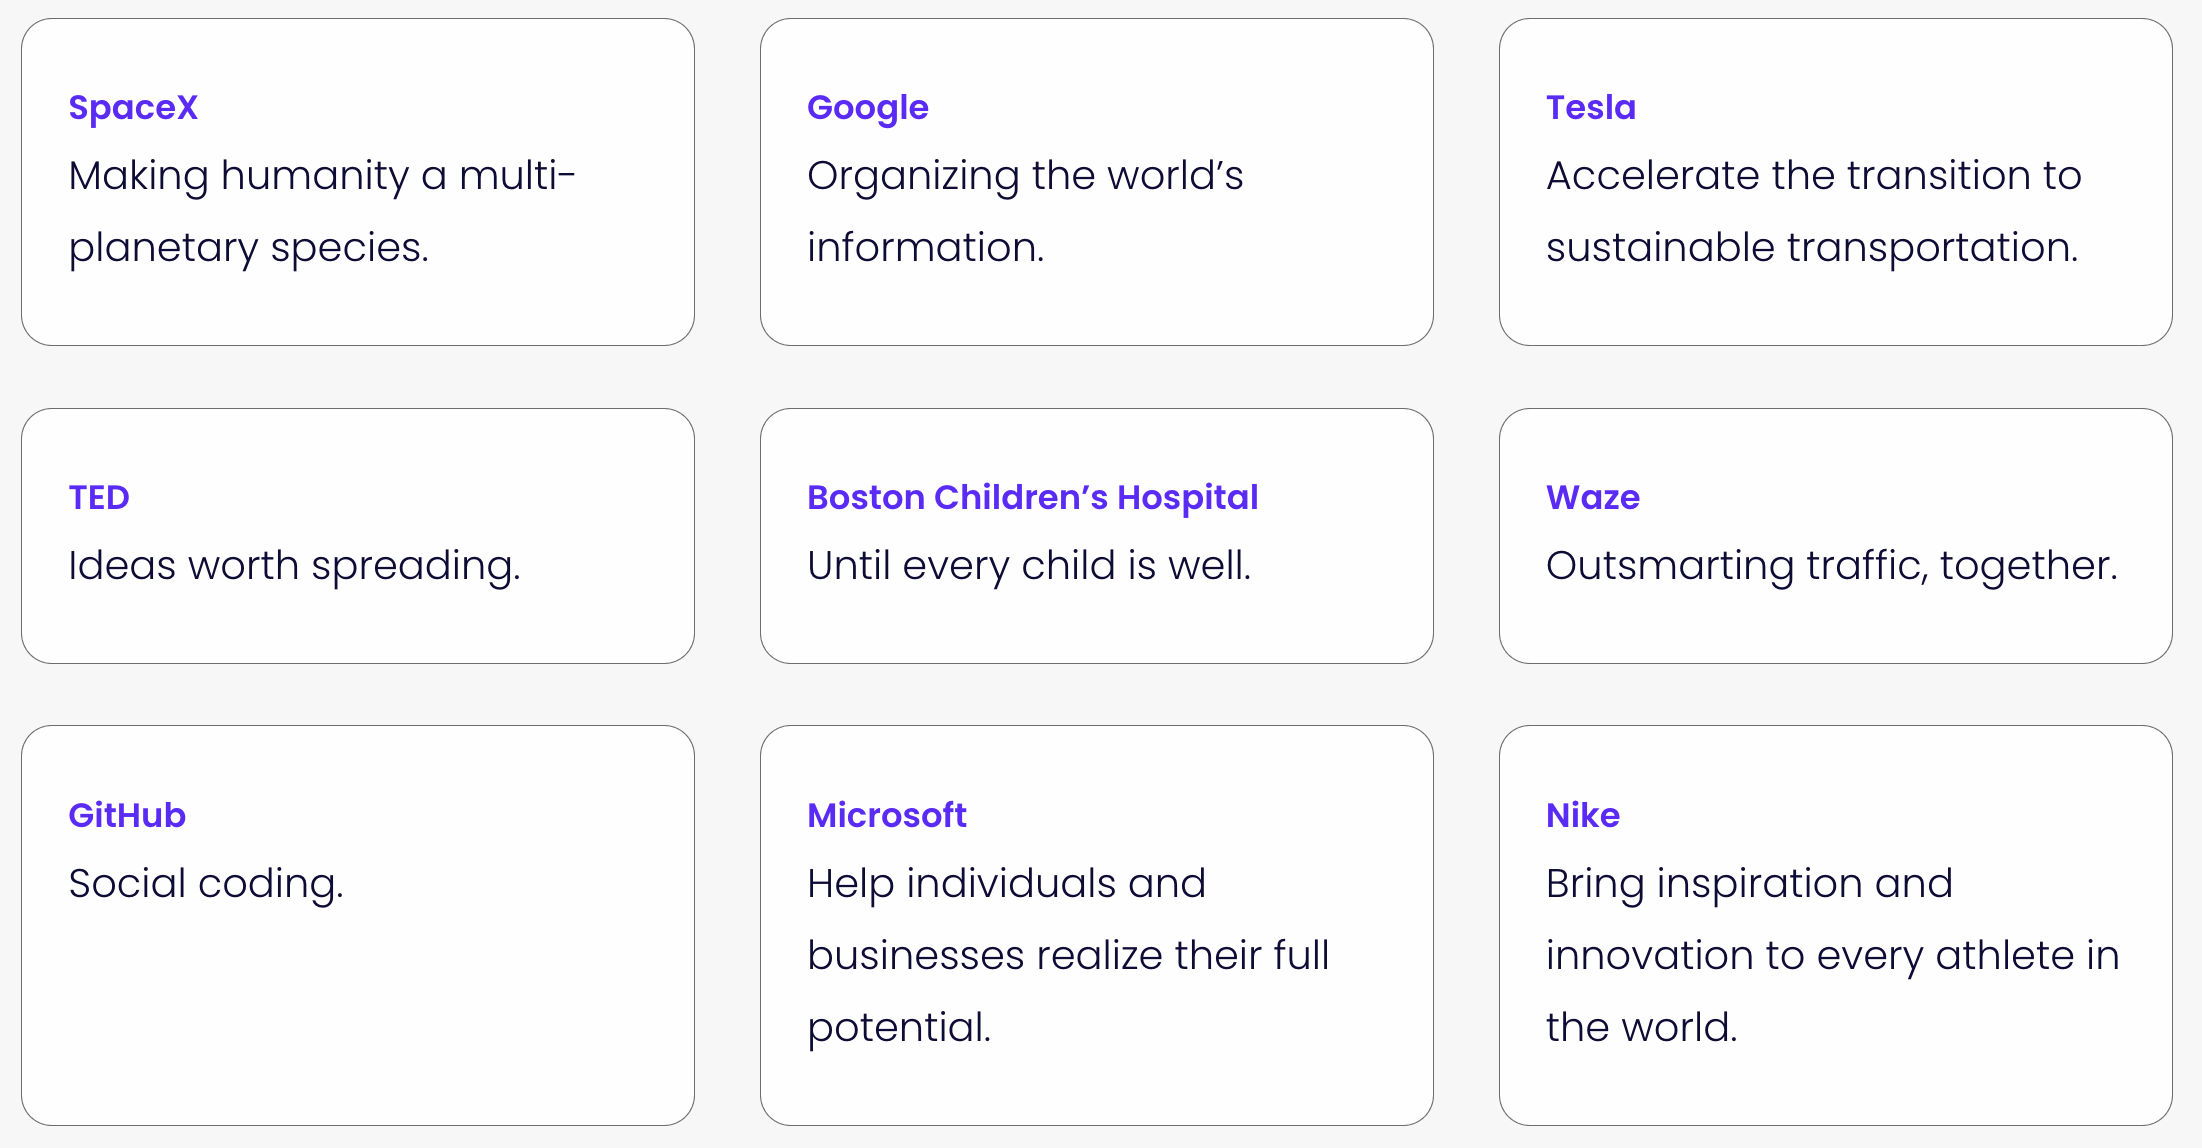Image resolution: width=2202 pixels, height=1148 pixels.
Task: Click the TED title text
Action: coord(99,497)
